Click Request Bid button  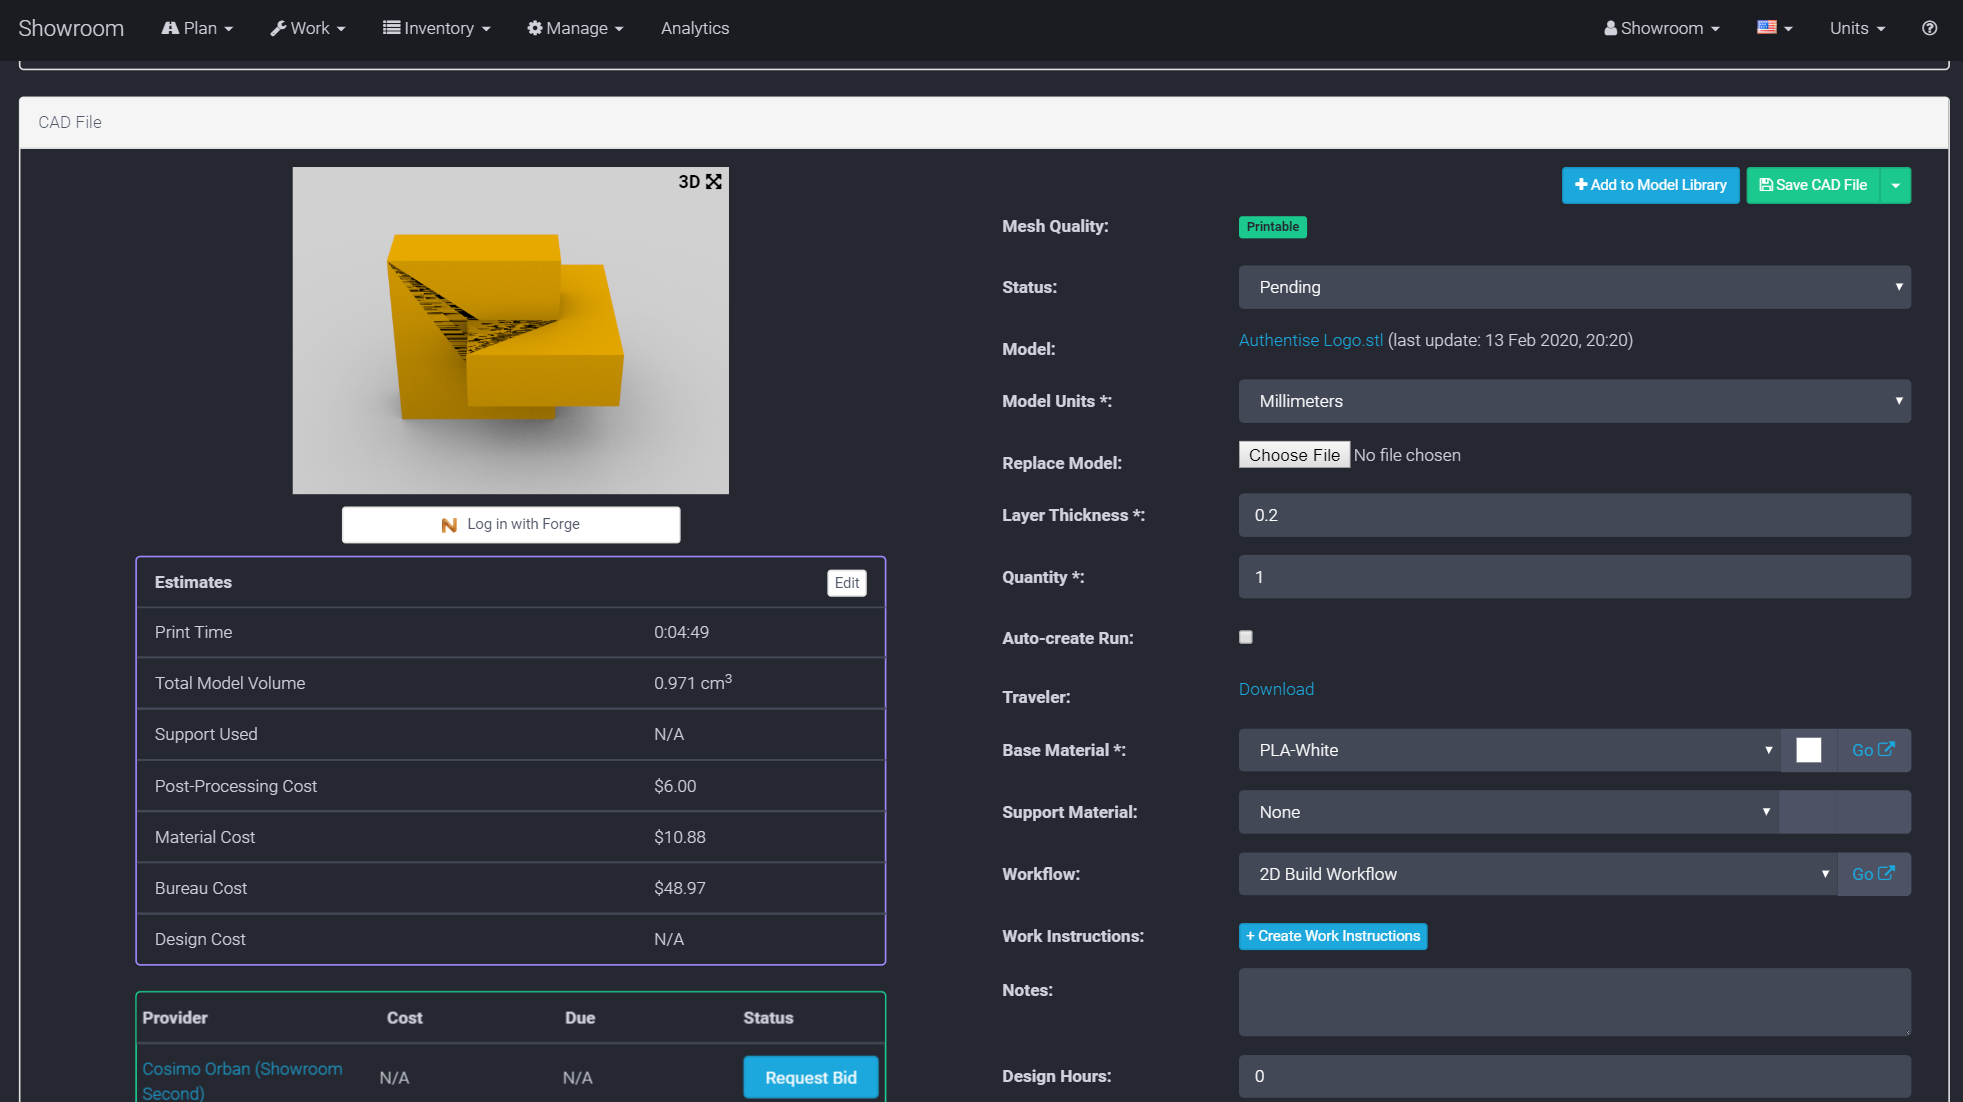click(811, 1077)
